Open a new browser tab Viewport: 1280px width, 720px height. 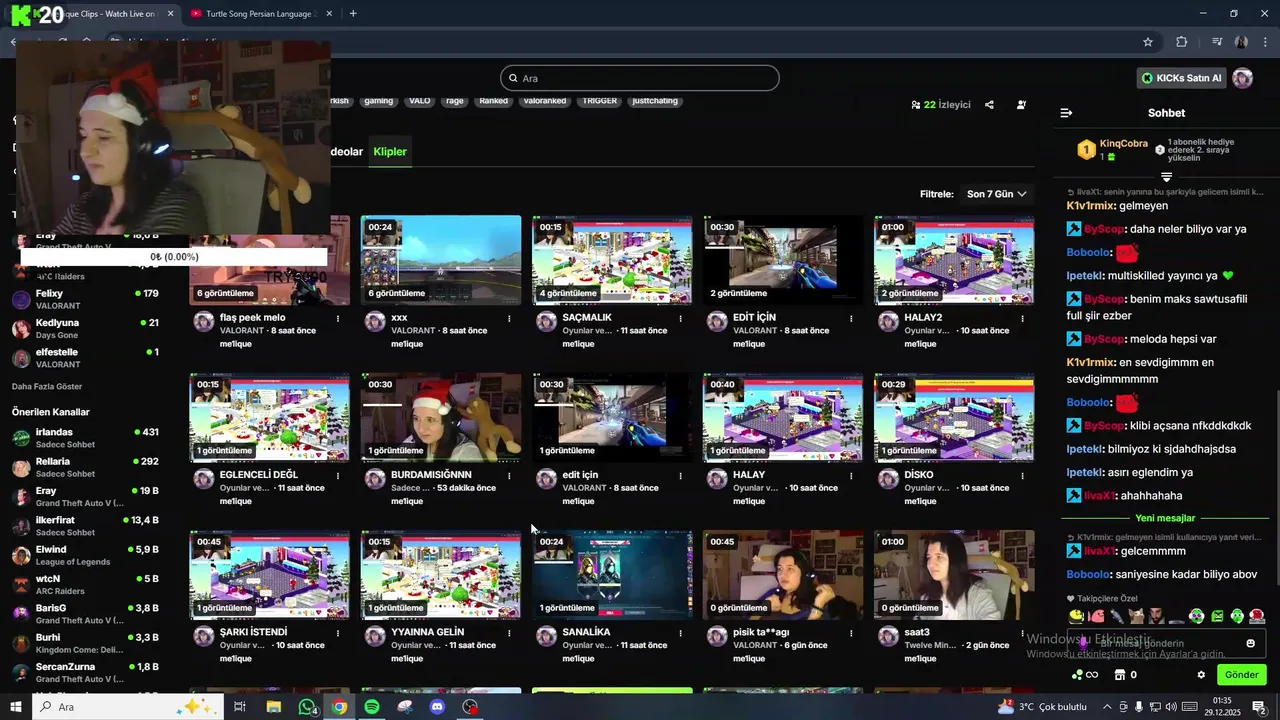click(x=353, y=14)
